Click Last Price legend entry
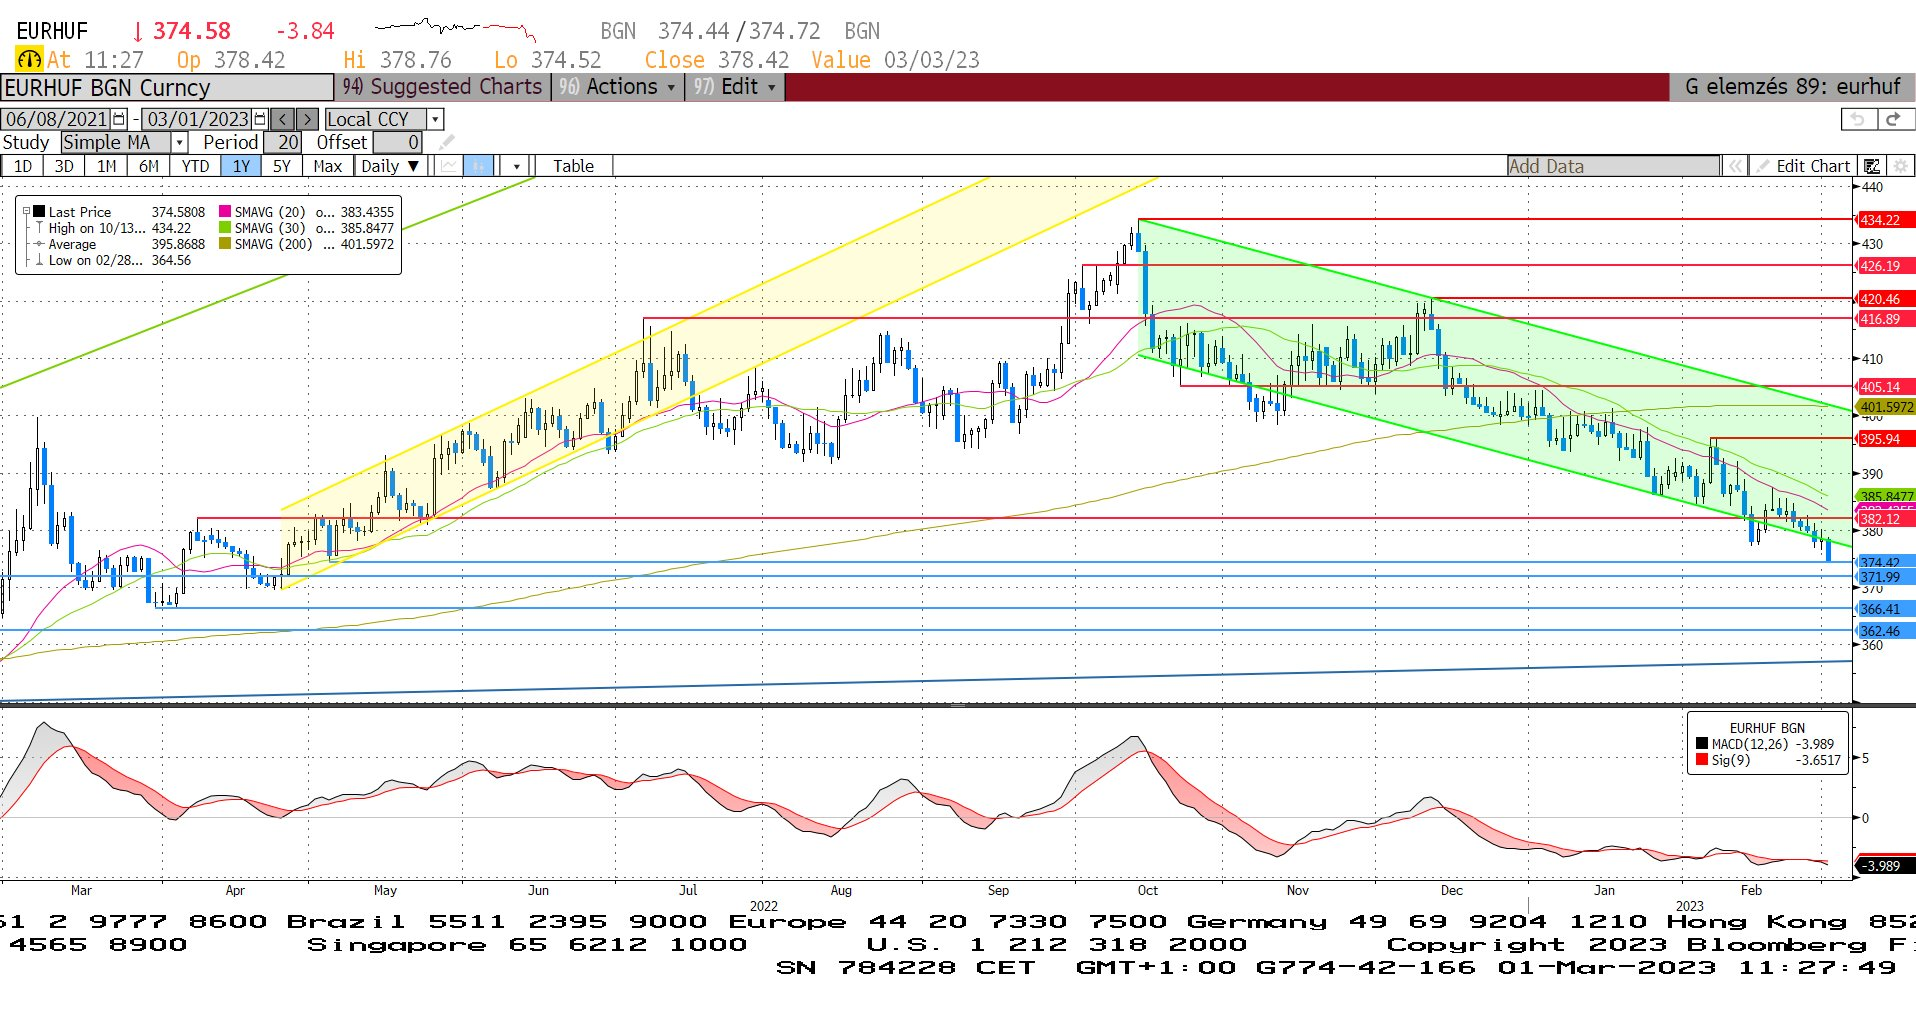 tap(80, 212)
